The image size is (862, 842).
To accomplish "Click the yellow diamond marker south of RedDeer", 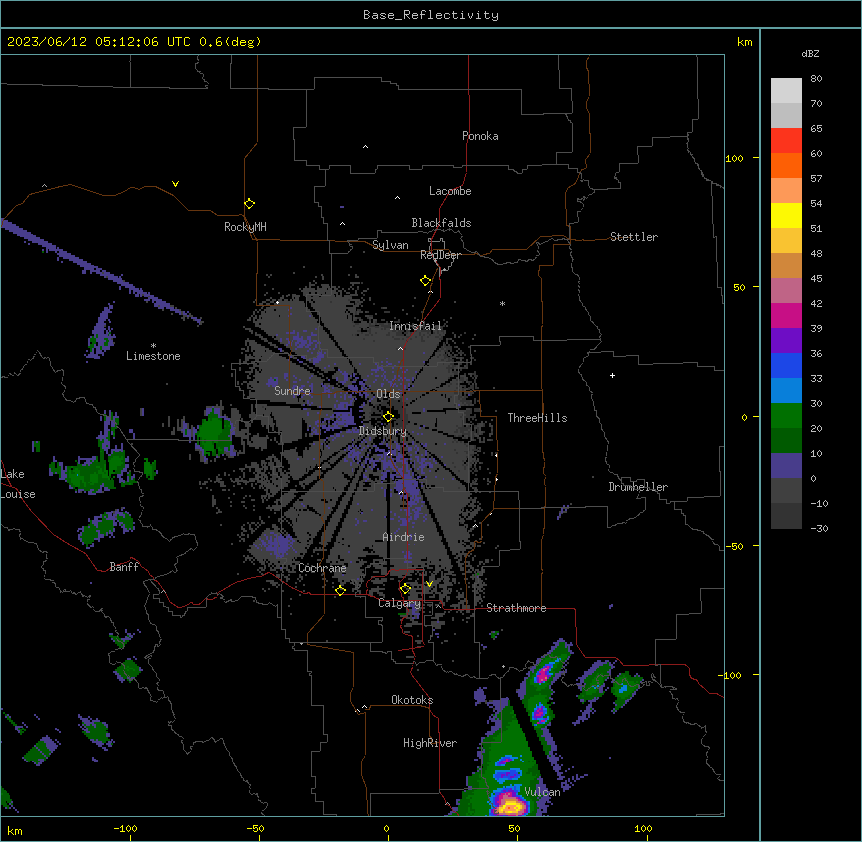I will click(x=426, y=281).
